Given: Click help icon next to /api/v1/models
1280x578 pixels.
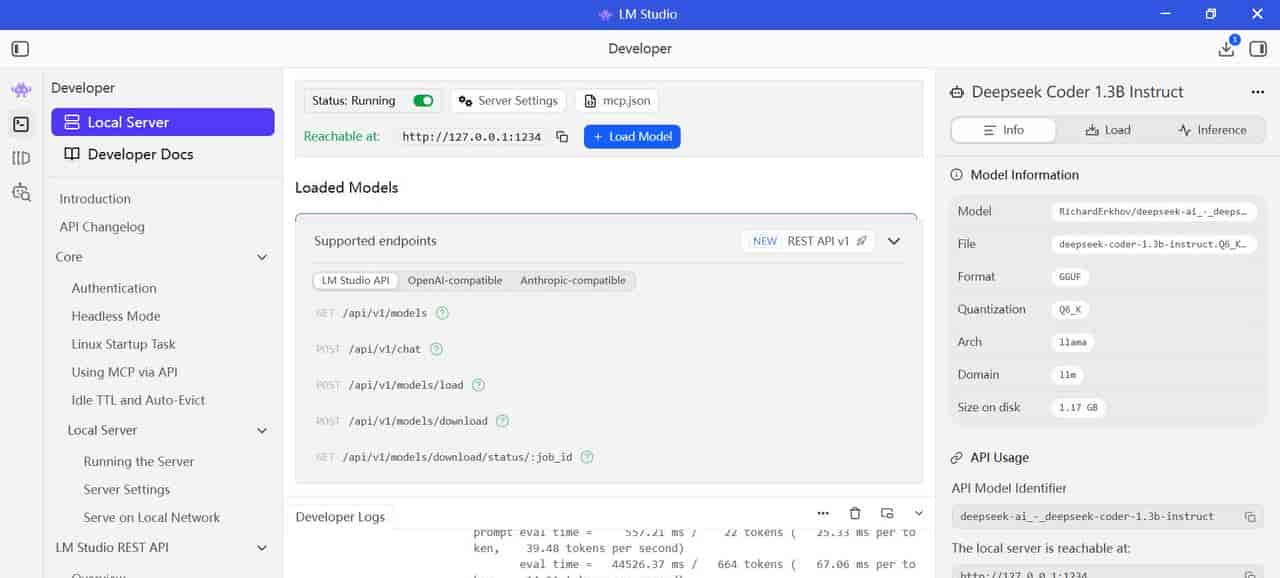Looking at the screenshot, I should tap(442, 313).
